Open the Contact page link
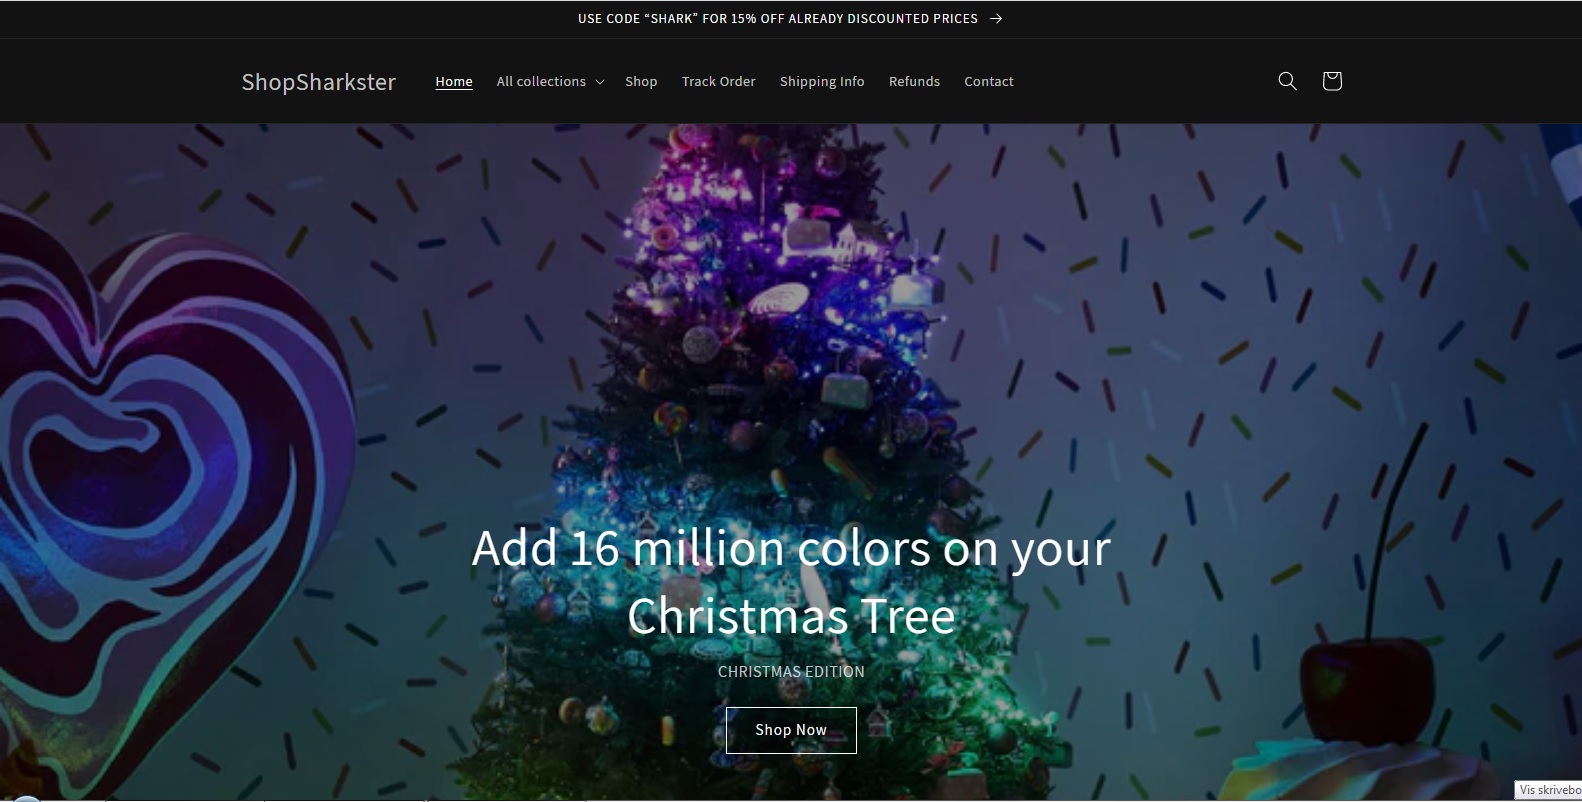 (x=988, y=82)
